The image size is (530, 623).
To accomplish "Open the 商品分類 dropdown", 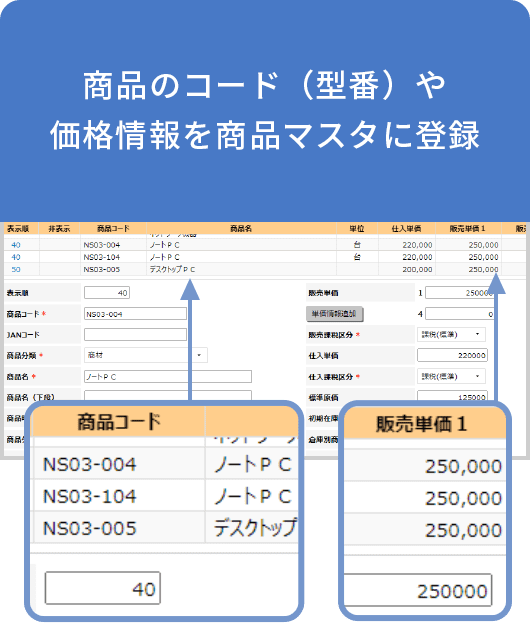I will (x=145, y=355).
